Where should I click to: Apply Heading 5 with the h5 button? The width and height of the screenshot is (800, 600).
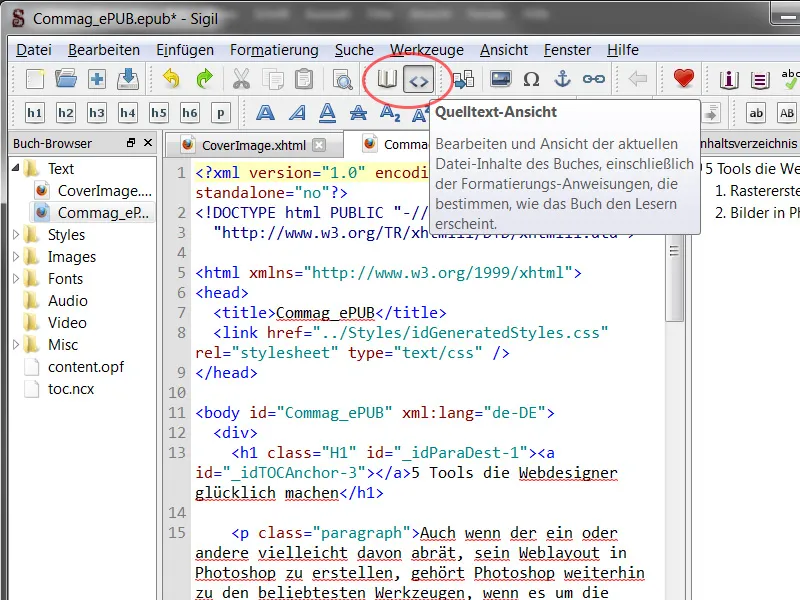[159, 113]
